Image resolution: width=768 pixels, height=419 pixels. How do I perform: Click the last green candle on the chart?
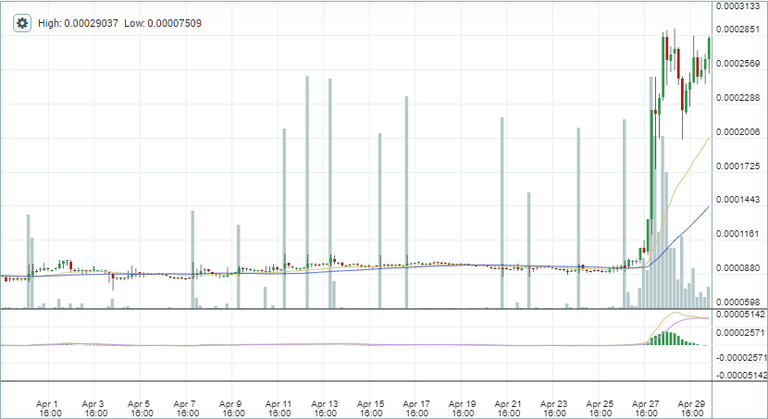click(709, 50)
